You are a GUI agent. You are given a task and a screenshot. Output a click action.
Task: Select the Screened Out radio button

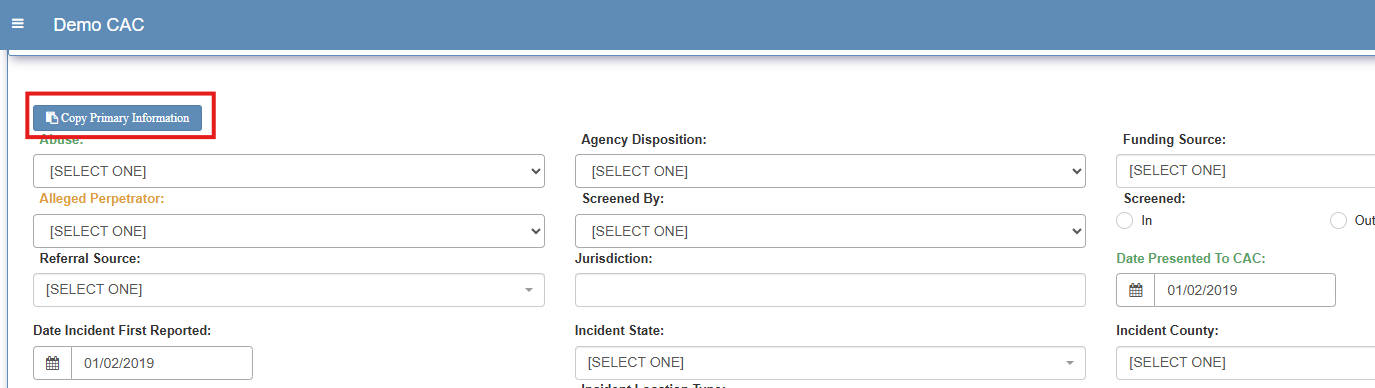1339,221
